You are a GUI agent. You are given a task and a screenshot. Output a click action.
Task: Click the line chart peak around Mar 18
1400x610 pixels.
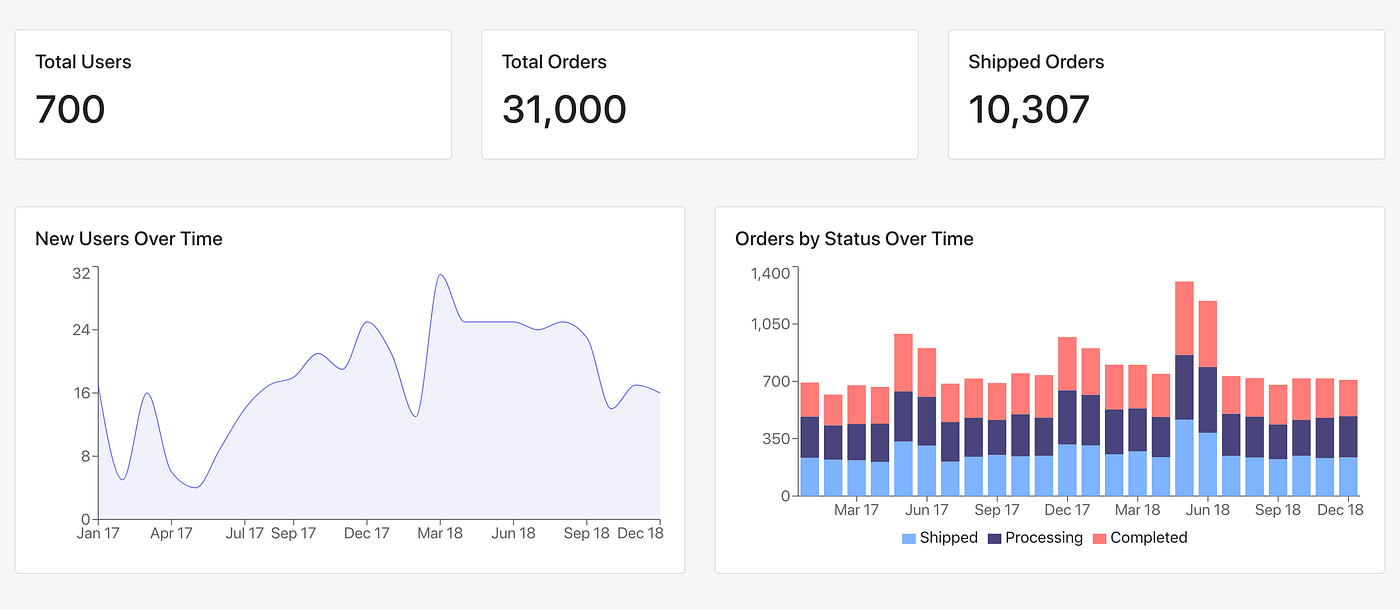click(441, 277)
